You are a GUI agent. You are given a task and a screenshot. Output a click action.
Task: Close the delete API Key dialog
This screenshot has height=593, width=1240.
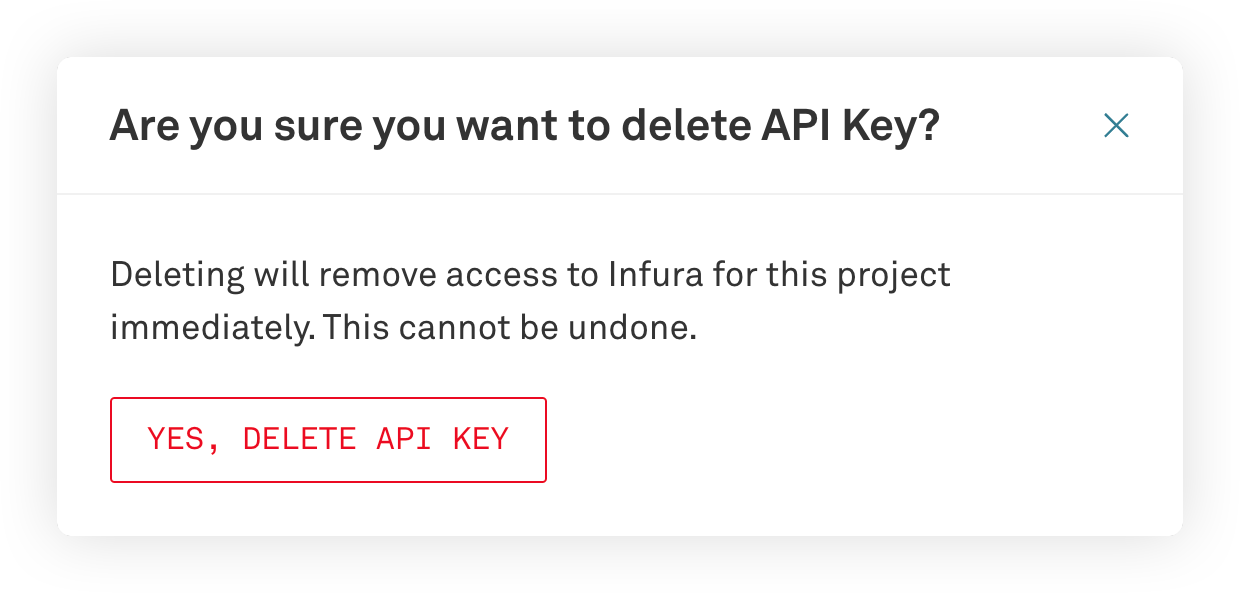click(1116, 125)
